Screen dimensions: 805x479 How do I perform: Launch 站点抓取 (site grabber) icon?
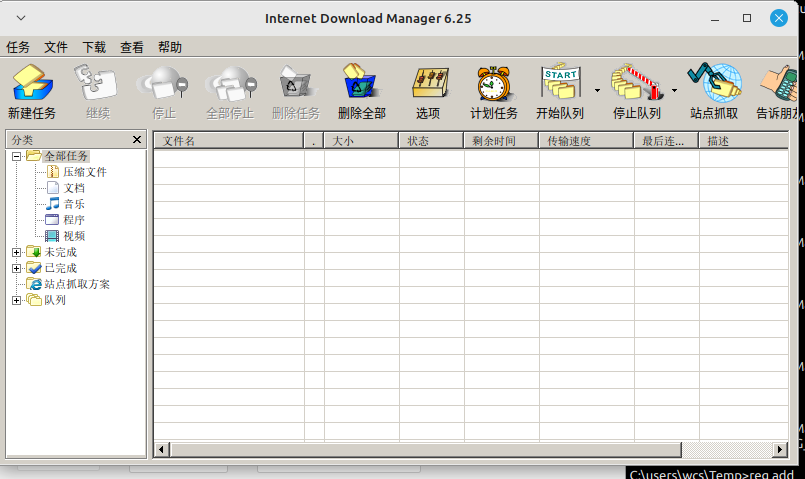(714, 82)
